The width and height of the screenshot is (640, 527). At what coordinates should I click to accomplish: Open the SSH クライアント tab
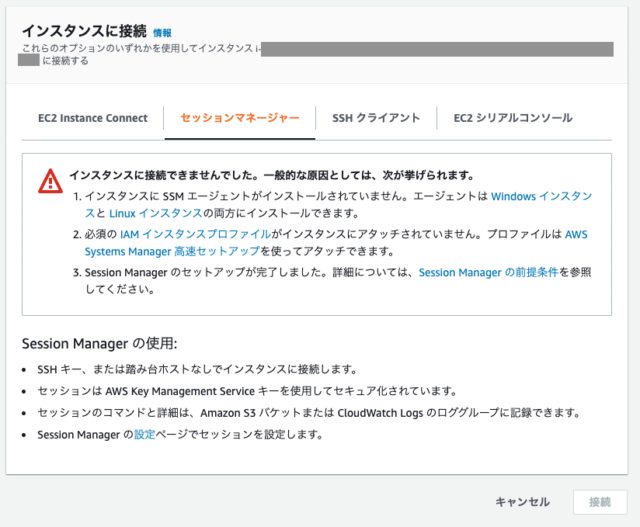376,118
